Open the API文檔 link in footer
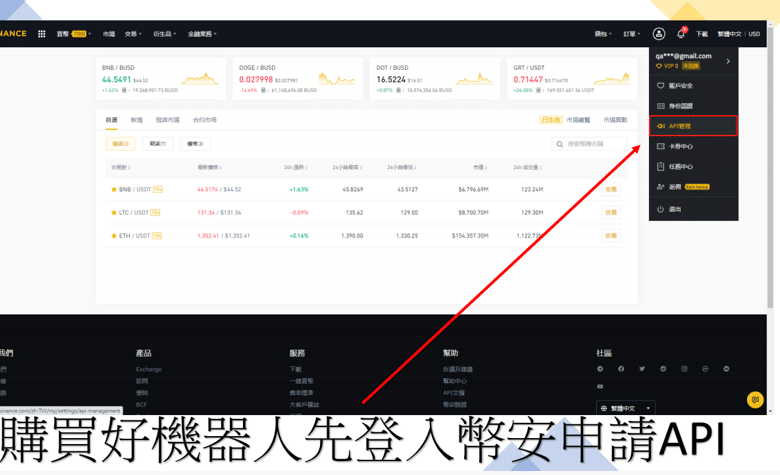Image resolution: width=780 pixels, height=475 pixels. coord(454,393)
